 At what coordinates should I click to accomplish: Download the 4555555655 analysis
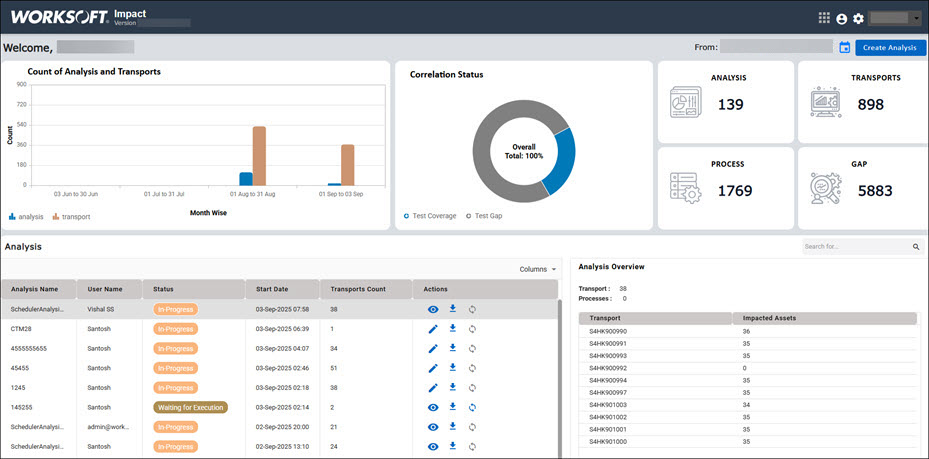tap(452, 348)
